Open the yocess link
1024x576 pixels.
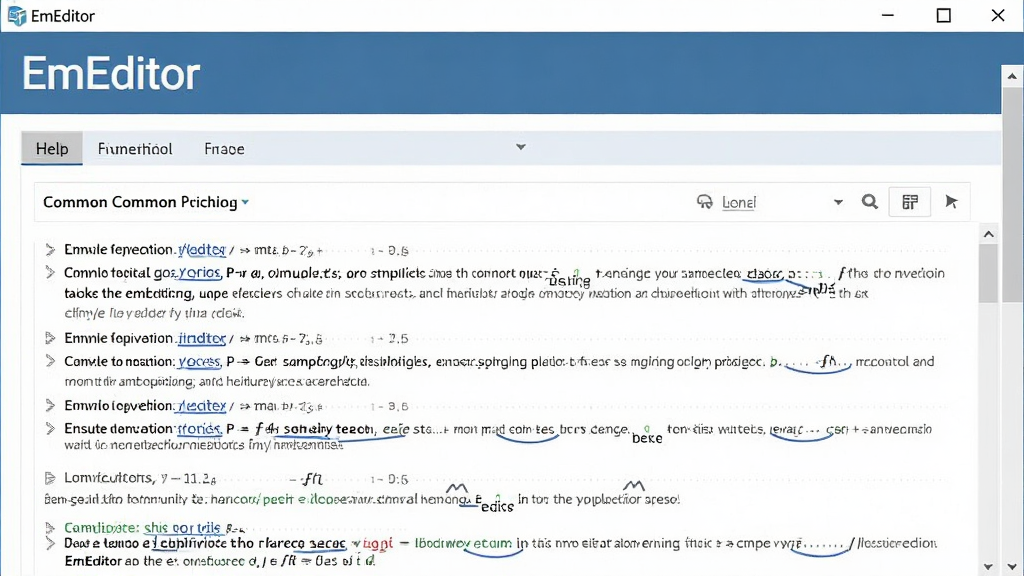click(x=199, y=362)
